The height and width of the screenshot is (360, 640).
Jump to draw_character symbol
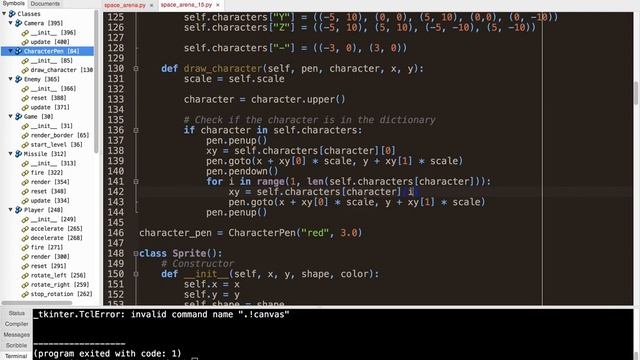coord(62,70)
